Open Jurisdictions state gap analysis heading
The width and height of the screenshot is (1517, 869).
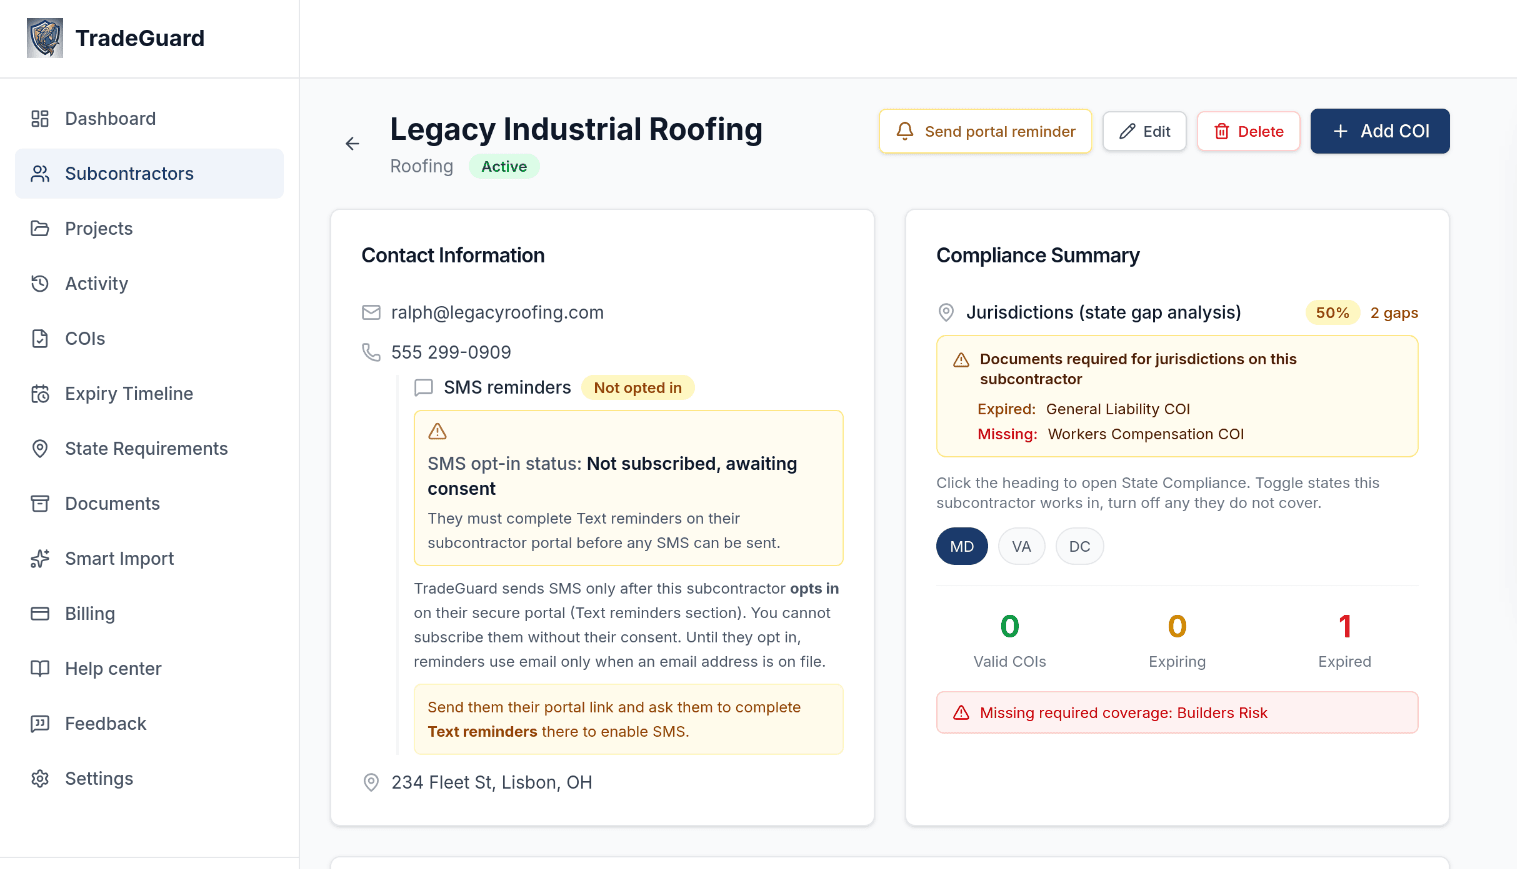point(1103,313)
